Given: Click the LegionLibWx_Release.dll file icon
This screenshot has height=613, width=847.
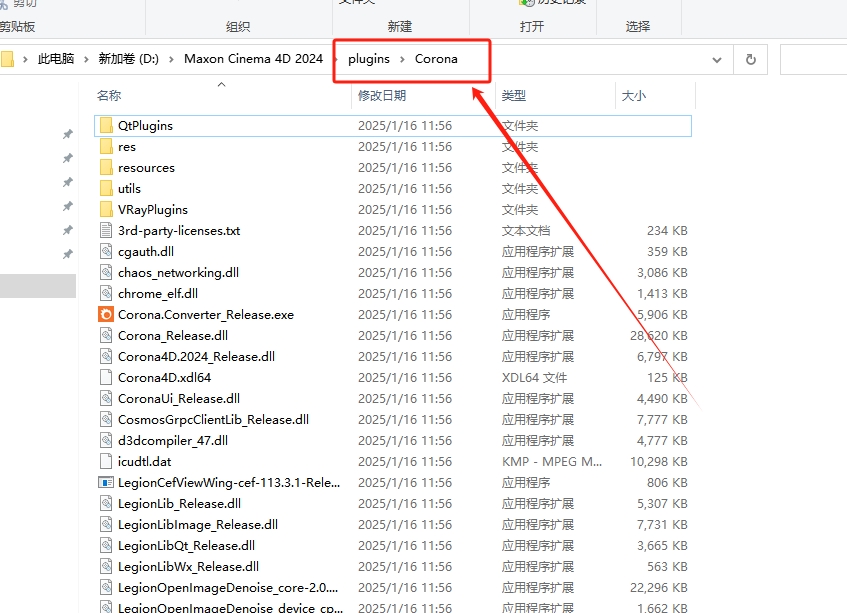Looking at the screenshot, I should [x=106, y=567].
